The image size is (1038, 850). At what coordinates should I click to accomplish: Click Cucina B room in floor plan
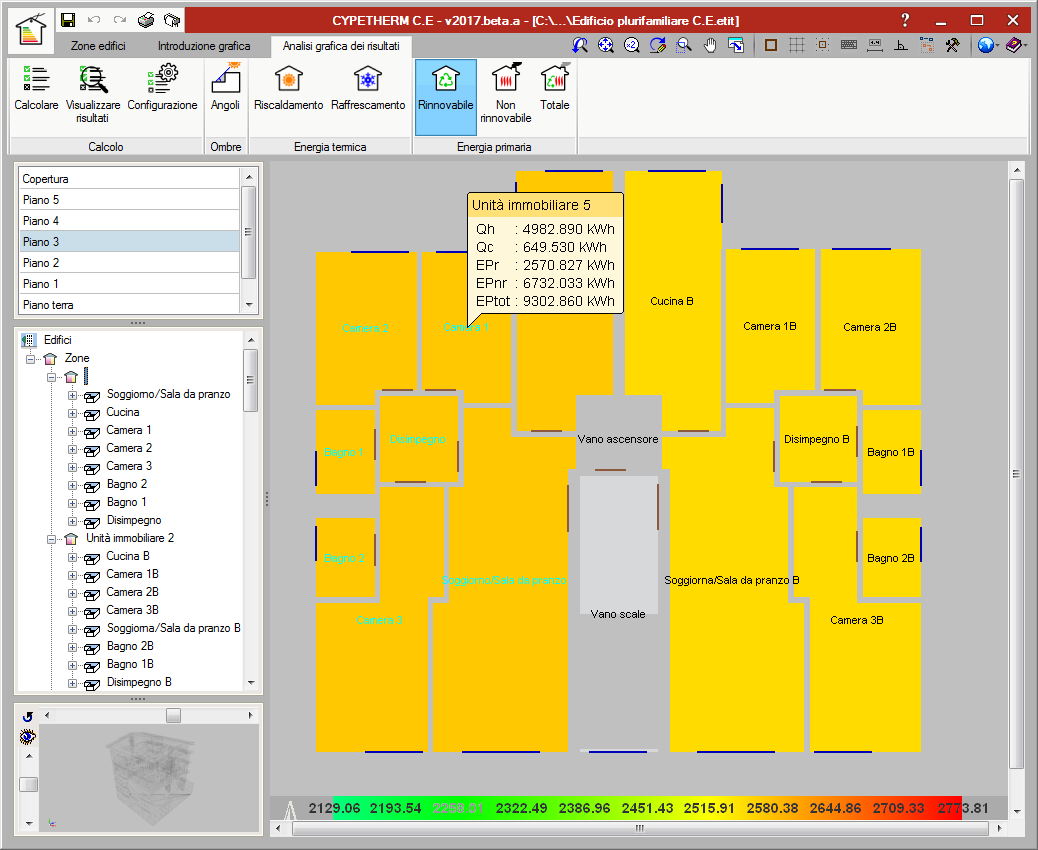672,301
